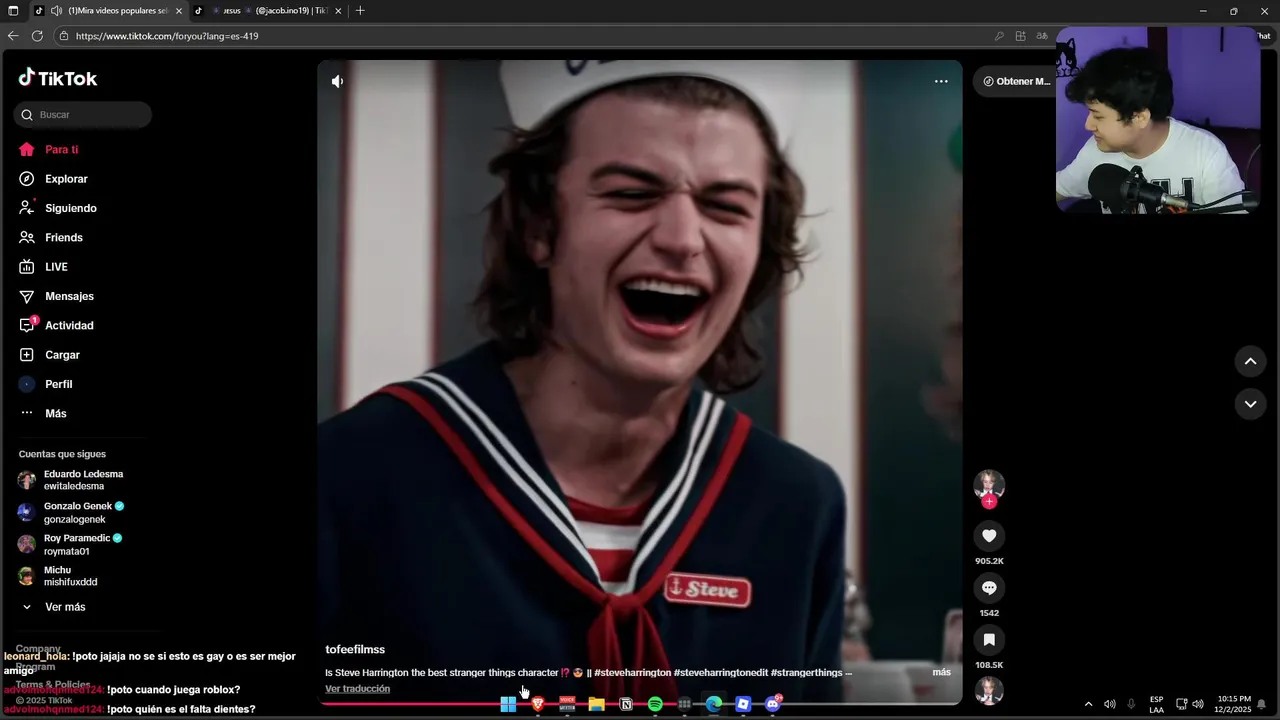The width and height of the screenshot is (1280, 720).
Task: Close the jacob.ino19 tab
Action: 338,11
